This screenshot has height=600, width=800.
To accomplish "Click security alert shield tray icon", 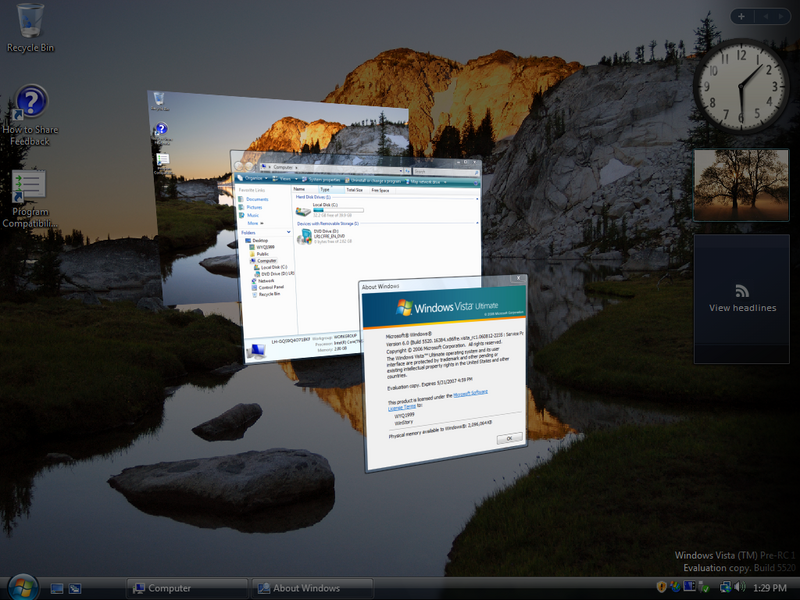I will (x=661, y=587).
